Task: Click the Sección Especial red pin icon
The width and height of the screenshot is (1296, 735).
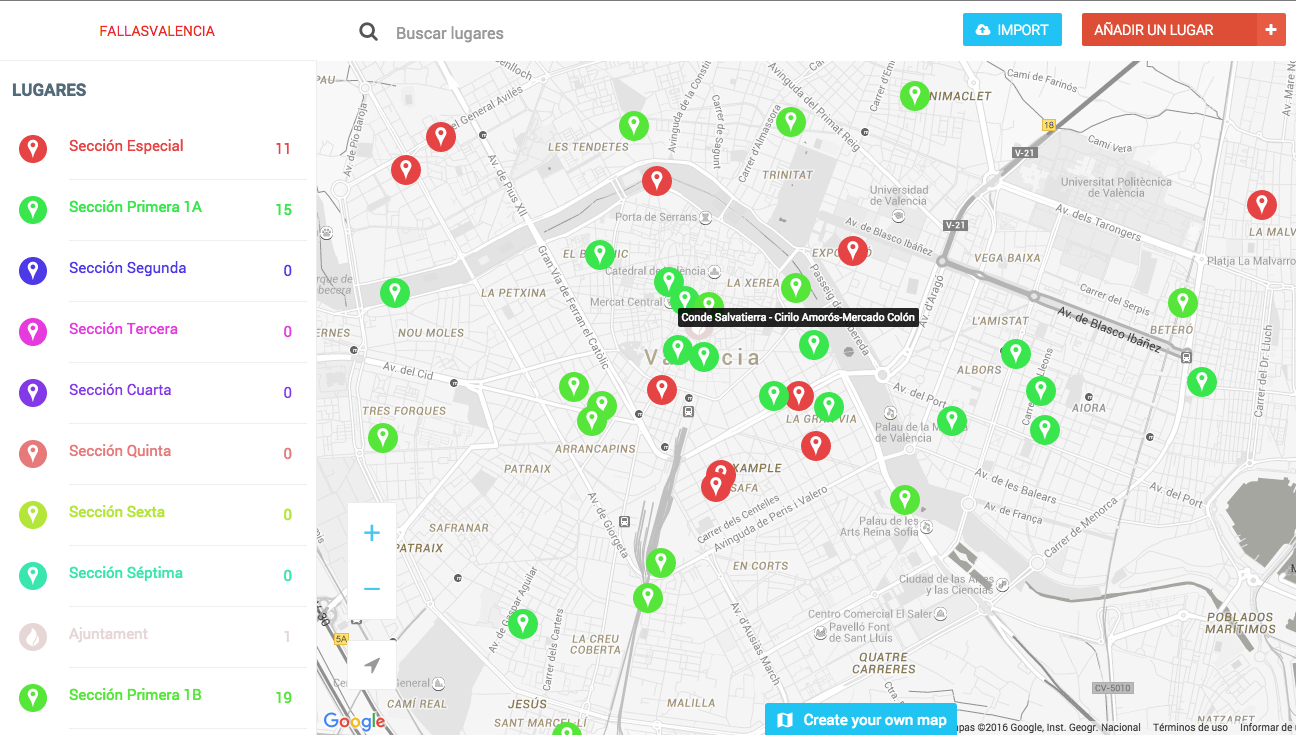Action: [33, 149]
